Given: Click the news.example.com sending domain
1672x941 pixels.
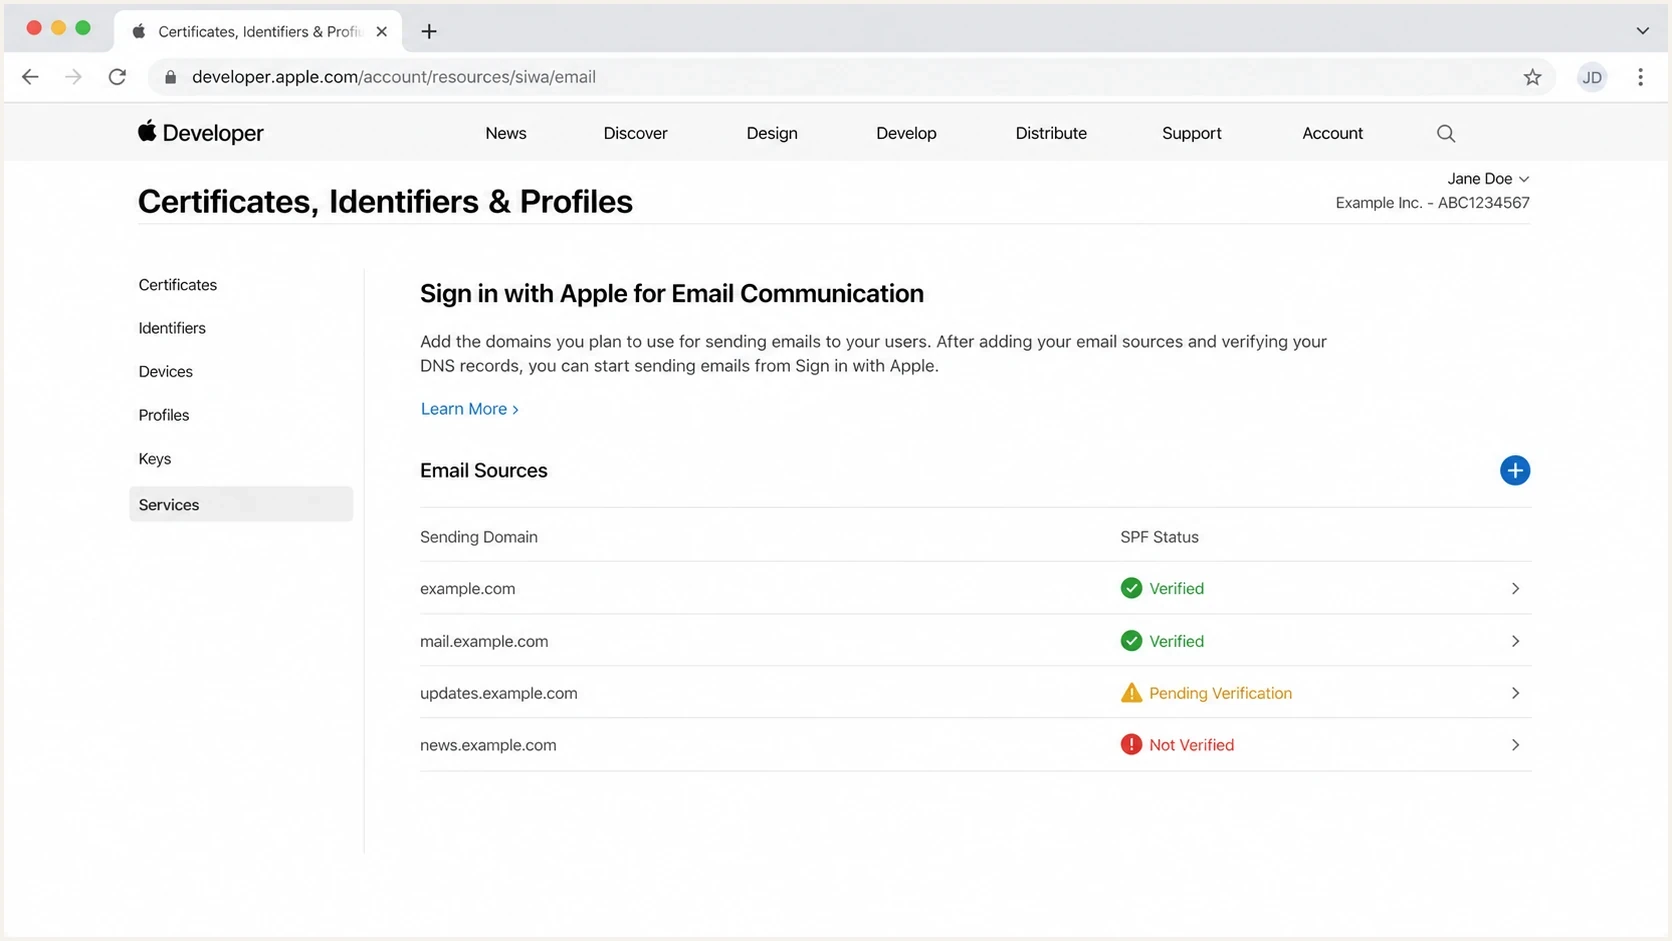Looking at the screenshot, I should click(x=488, y=745).
